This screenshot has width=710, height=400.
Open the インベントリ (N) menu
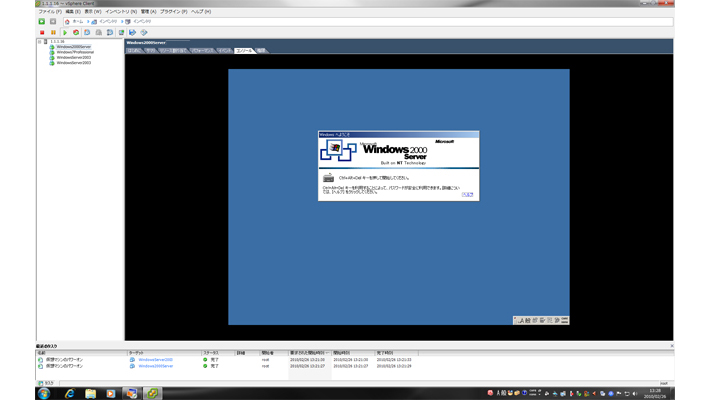pos(121,11)
